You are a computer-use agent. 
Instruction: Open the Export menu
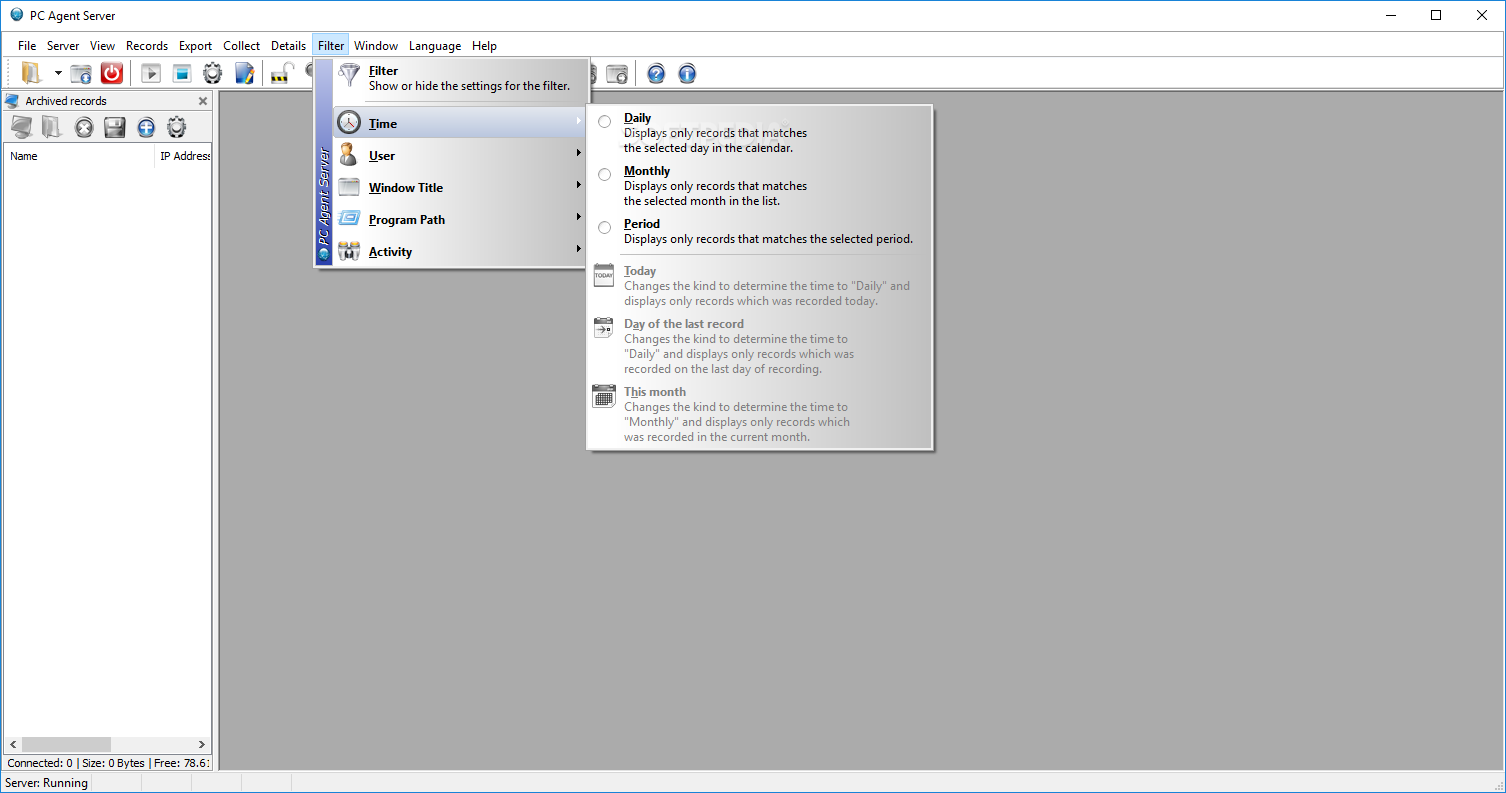point(196,46)
